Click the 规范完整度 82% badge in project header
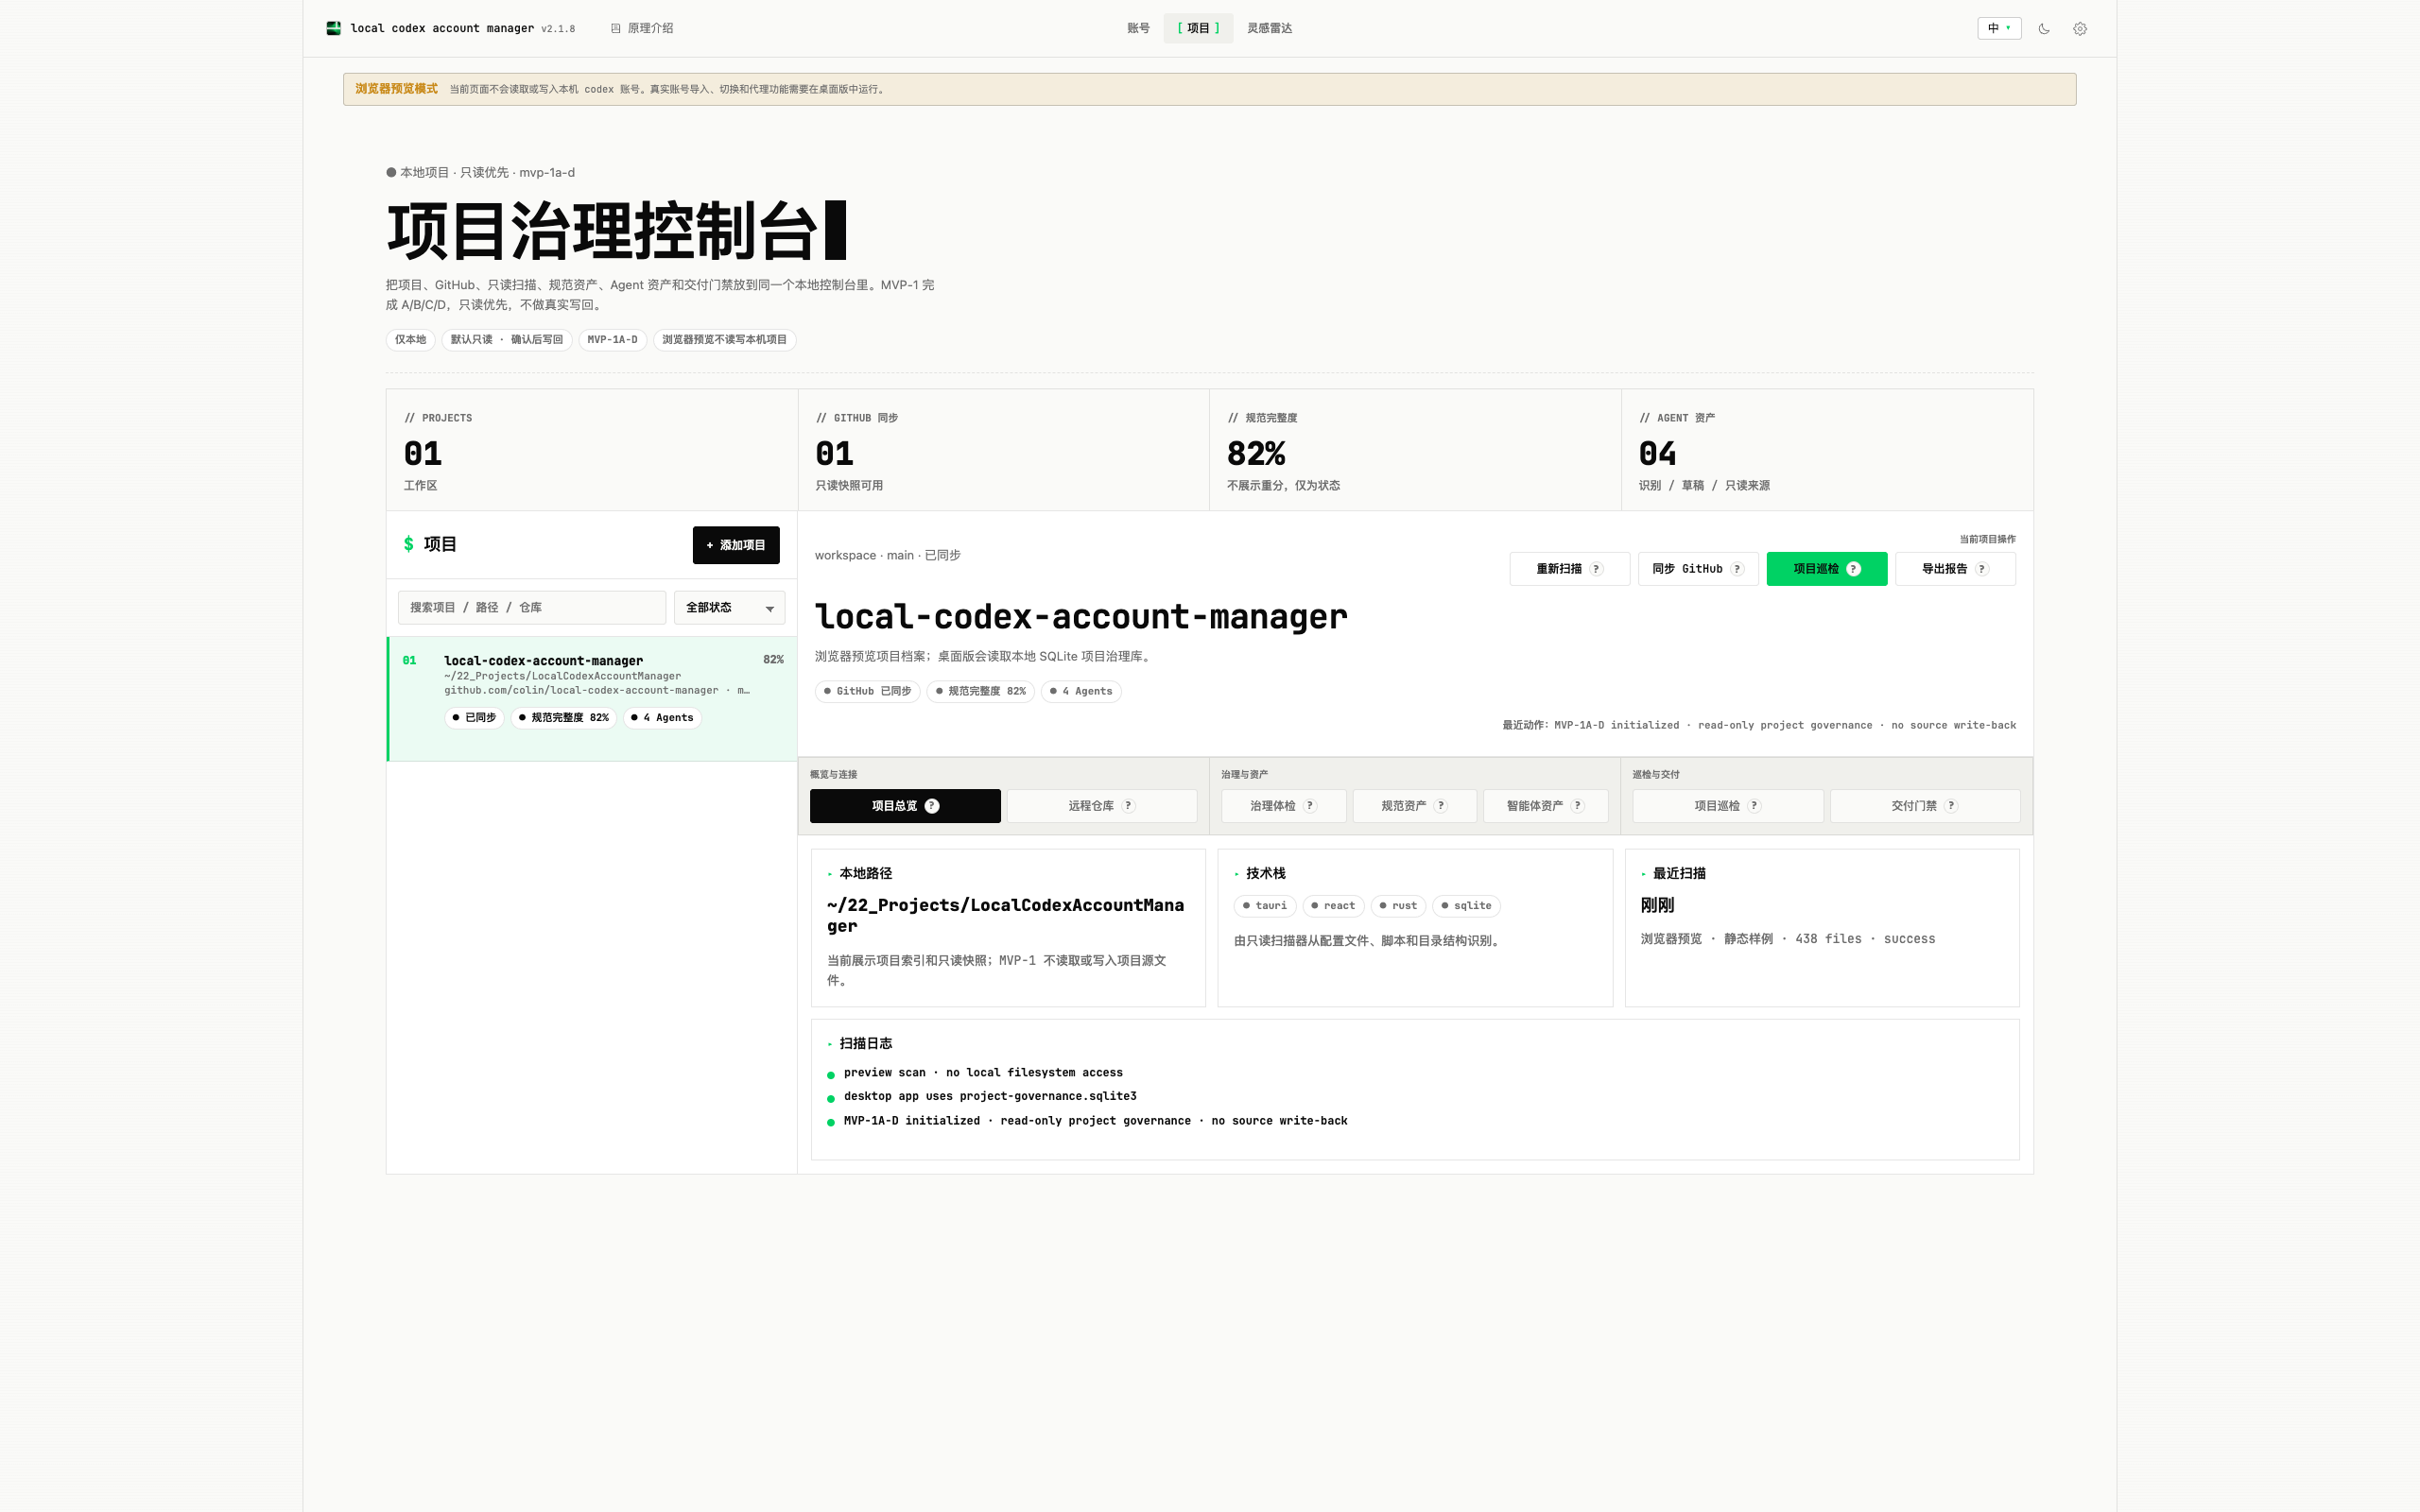This screenshot has width=2420, height=1512. pyautogui.click(x=980, y=691)
